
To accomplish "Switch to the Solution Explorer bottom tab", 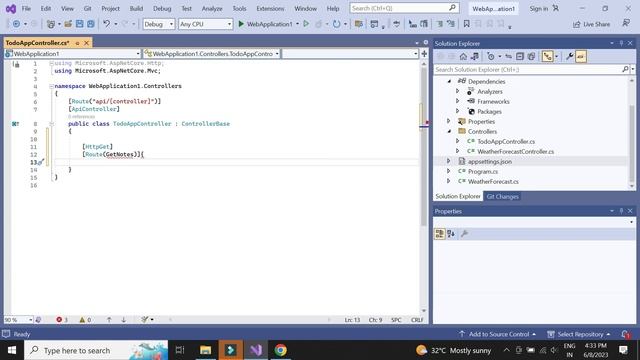I will tap(458, 196).
